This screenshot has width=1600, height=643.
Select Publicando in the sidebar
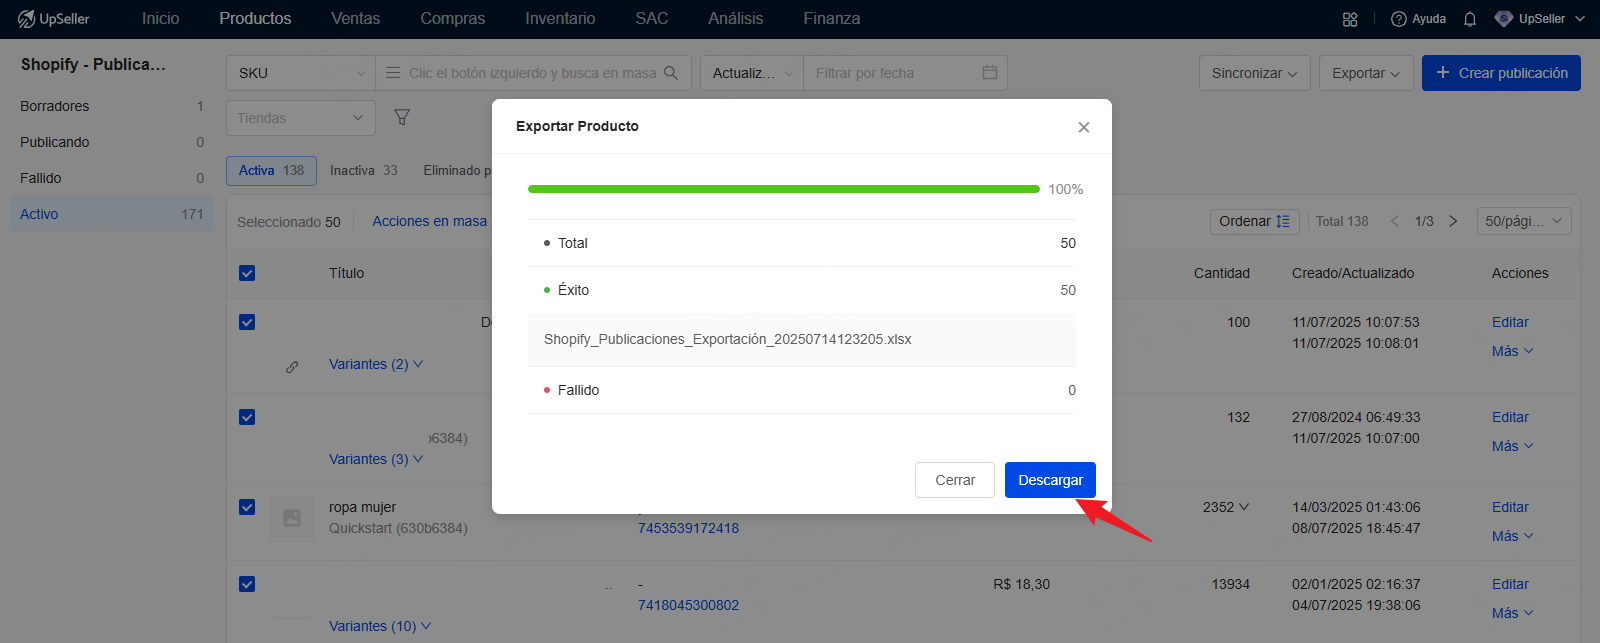112,142
